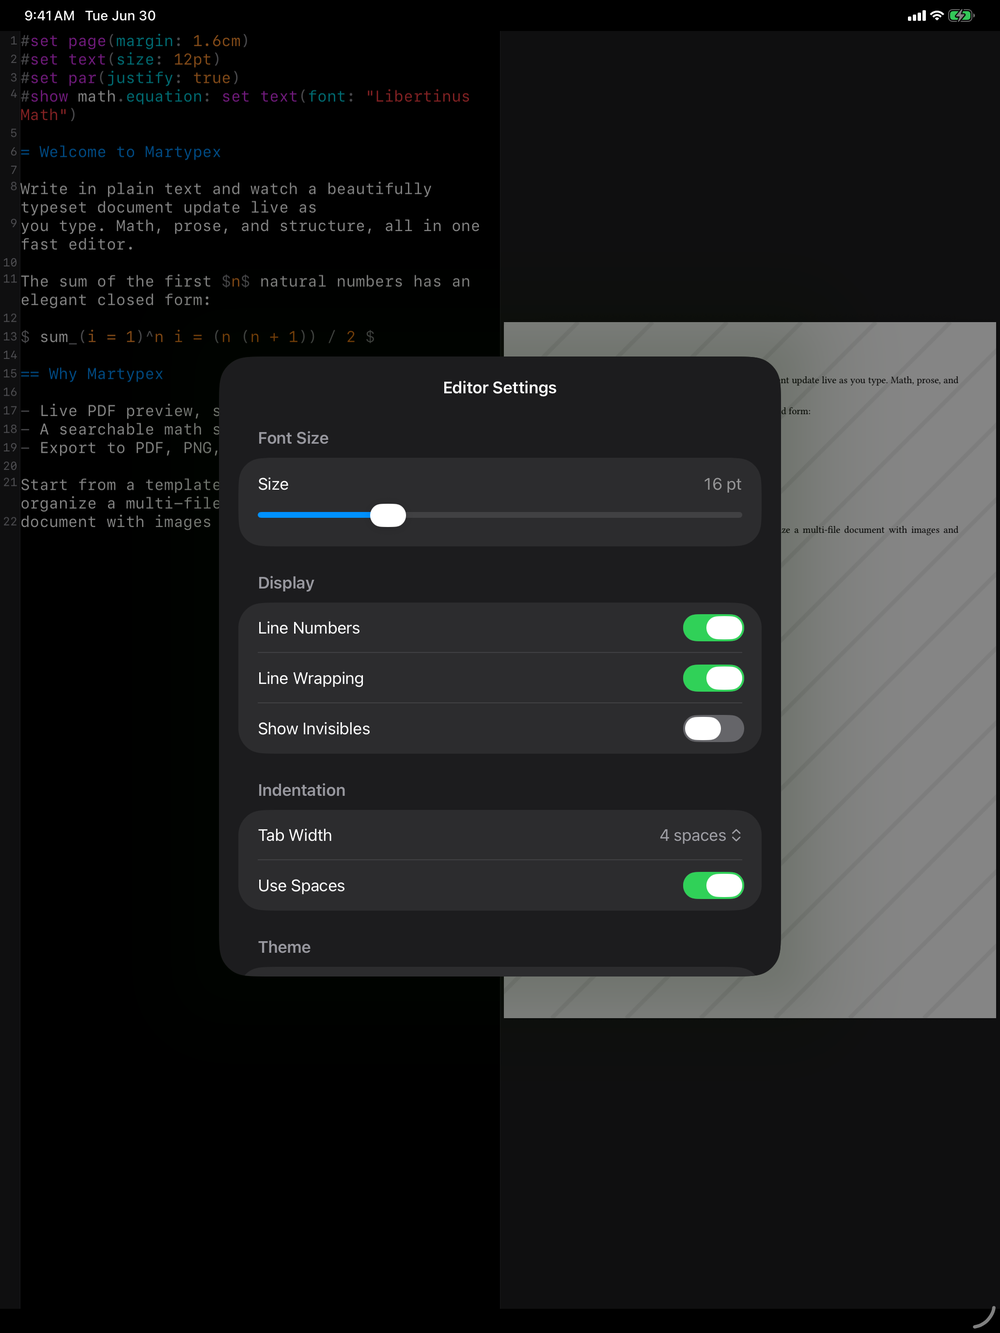
Task: Click the '"Libertinus' font string in editor
Action: pos(418,97)
